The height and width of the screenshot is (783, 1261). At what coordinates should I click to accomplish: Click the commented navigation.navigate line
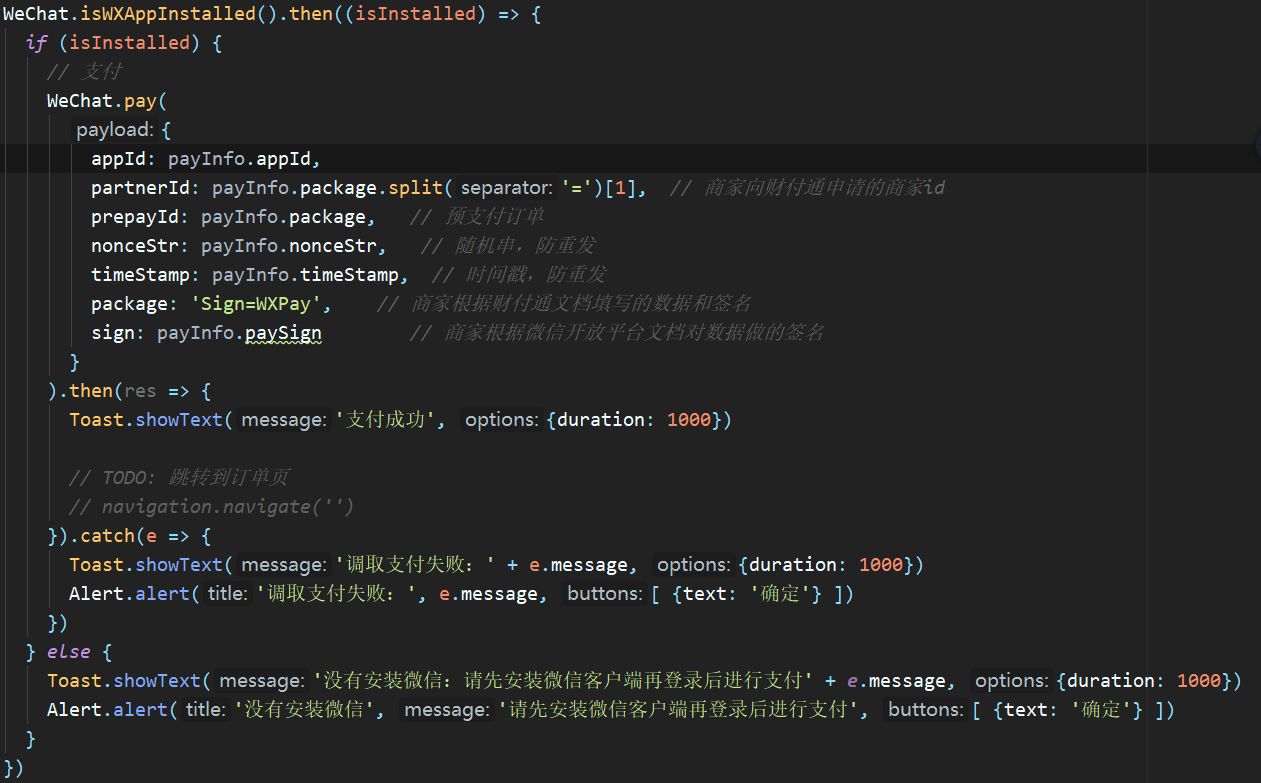click(x=214, y=506)
